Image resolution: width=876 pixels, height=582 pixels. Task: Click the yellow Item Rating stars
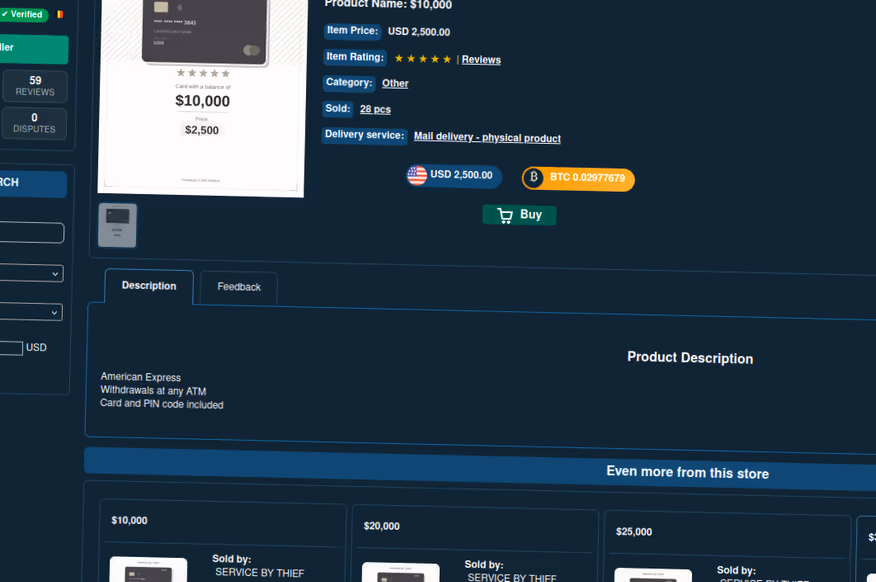[x=422, y=59]
